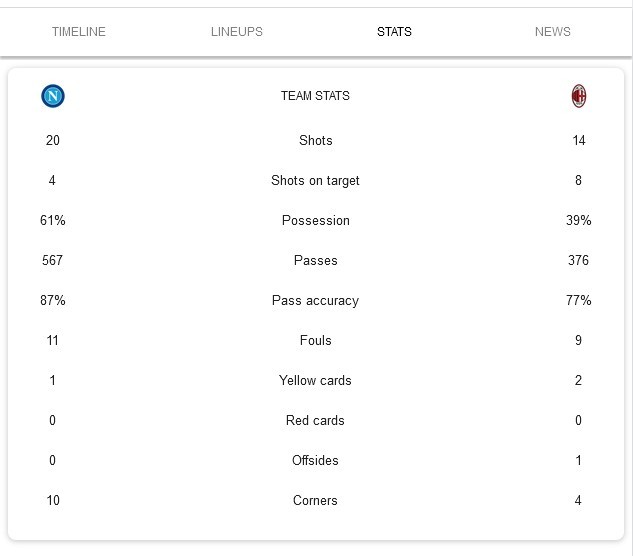Click the Offsides stat label
The width and height of the screenshot is (633, 556).
315,461
